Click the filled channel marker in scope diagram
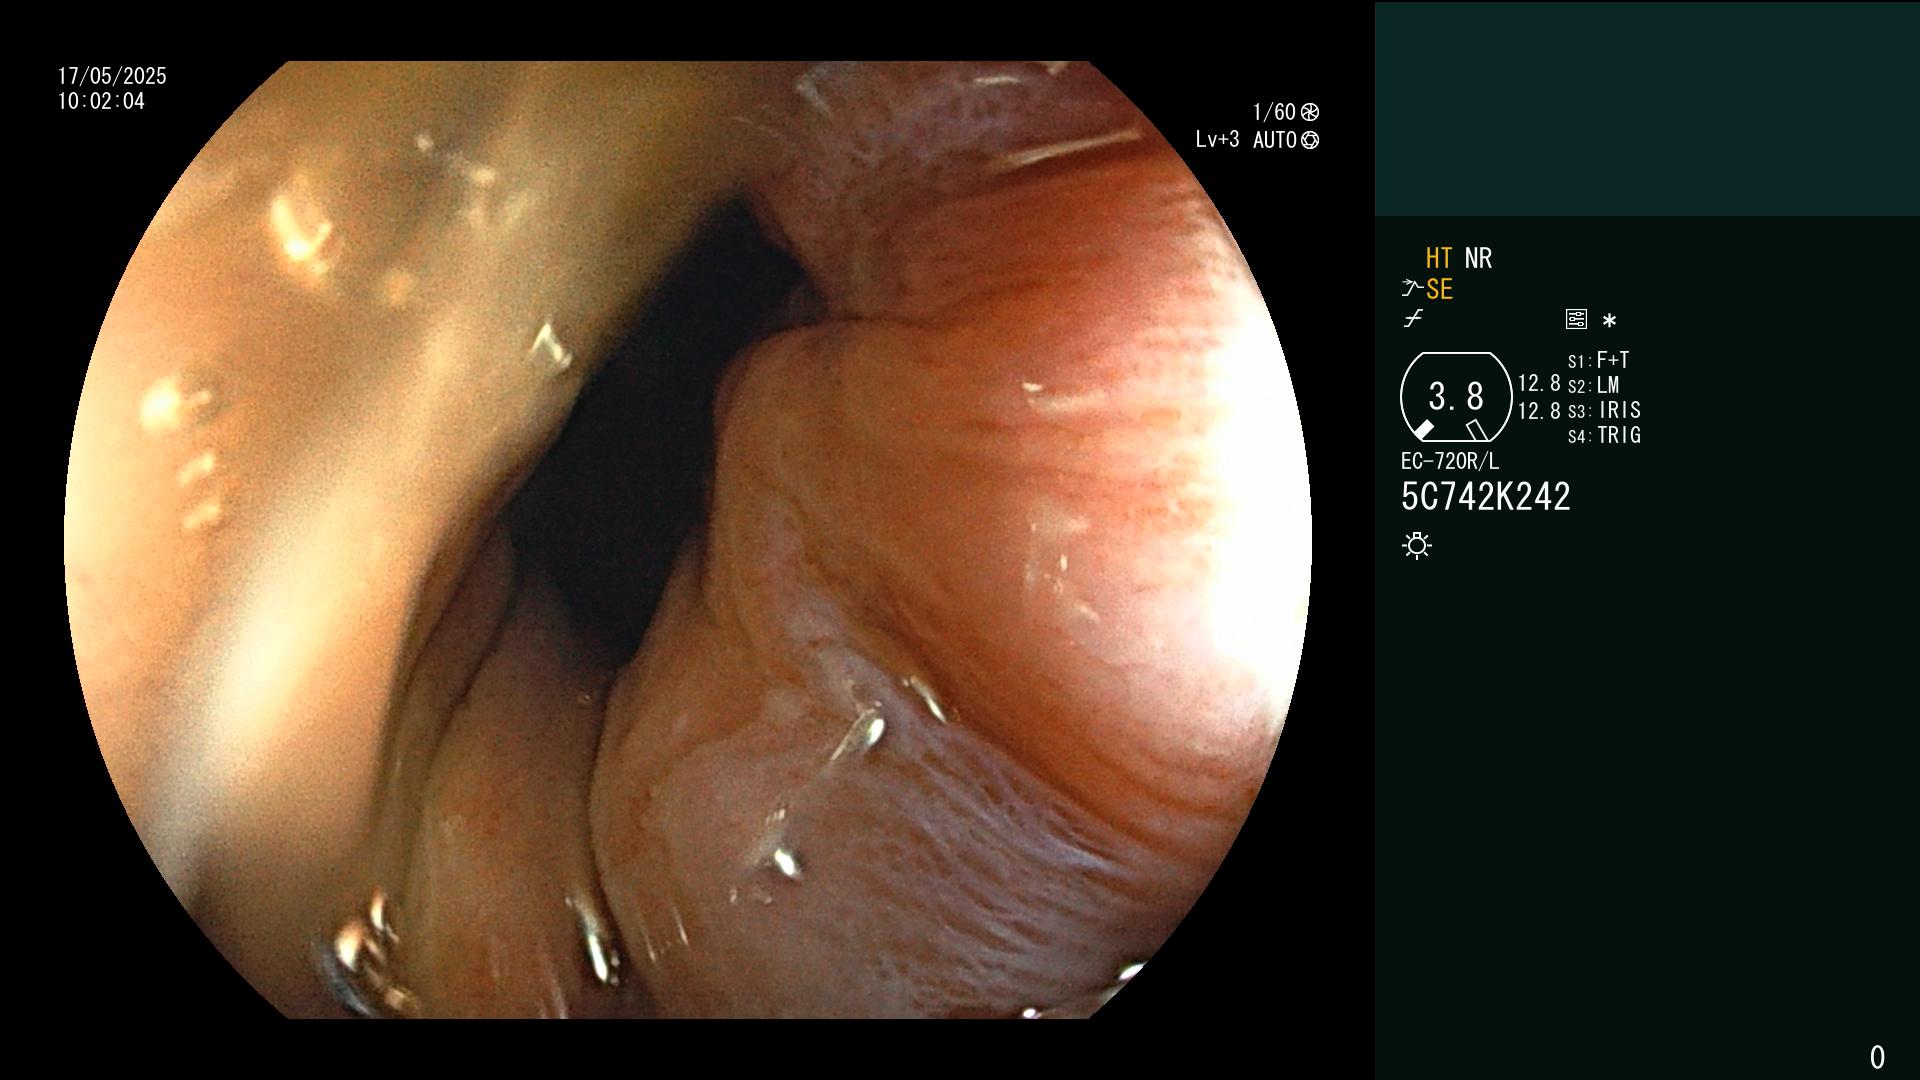This screenshot has width=1920, height=1080. (x=1424, y=430)
